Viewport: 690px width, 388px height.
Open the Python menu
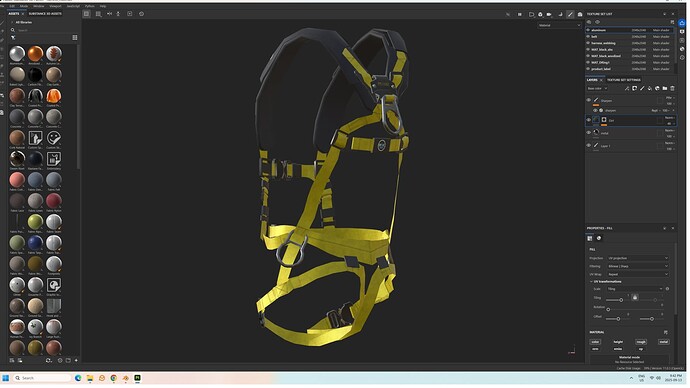point(90,6)
